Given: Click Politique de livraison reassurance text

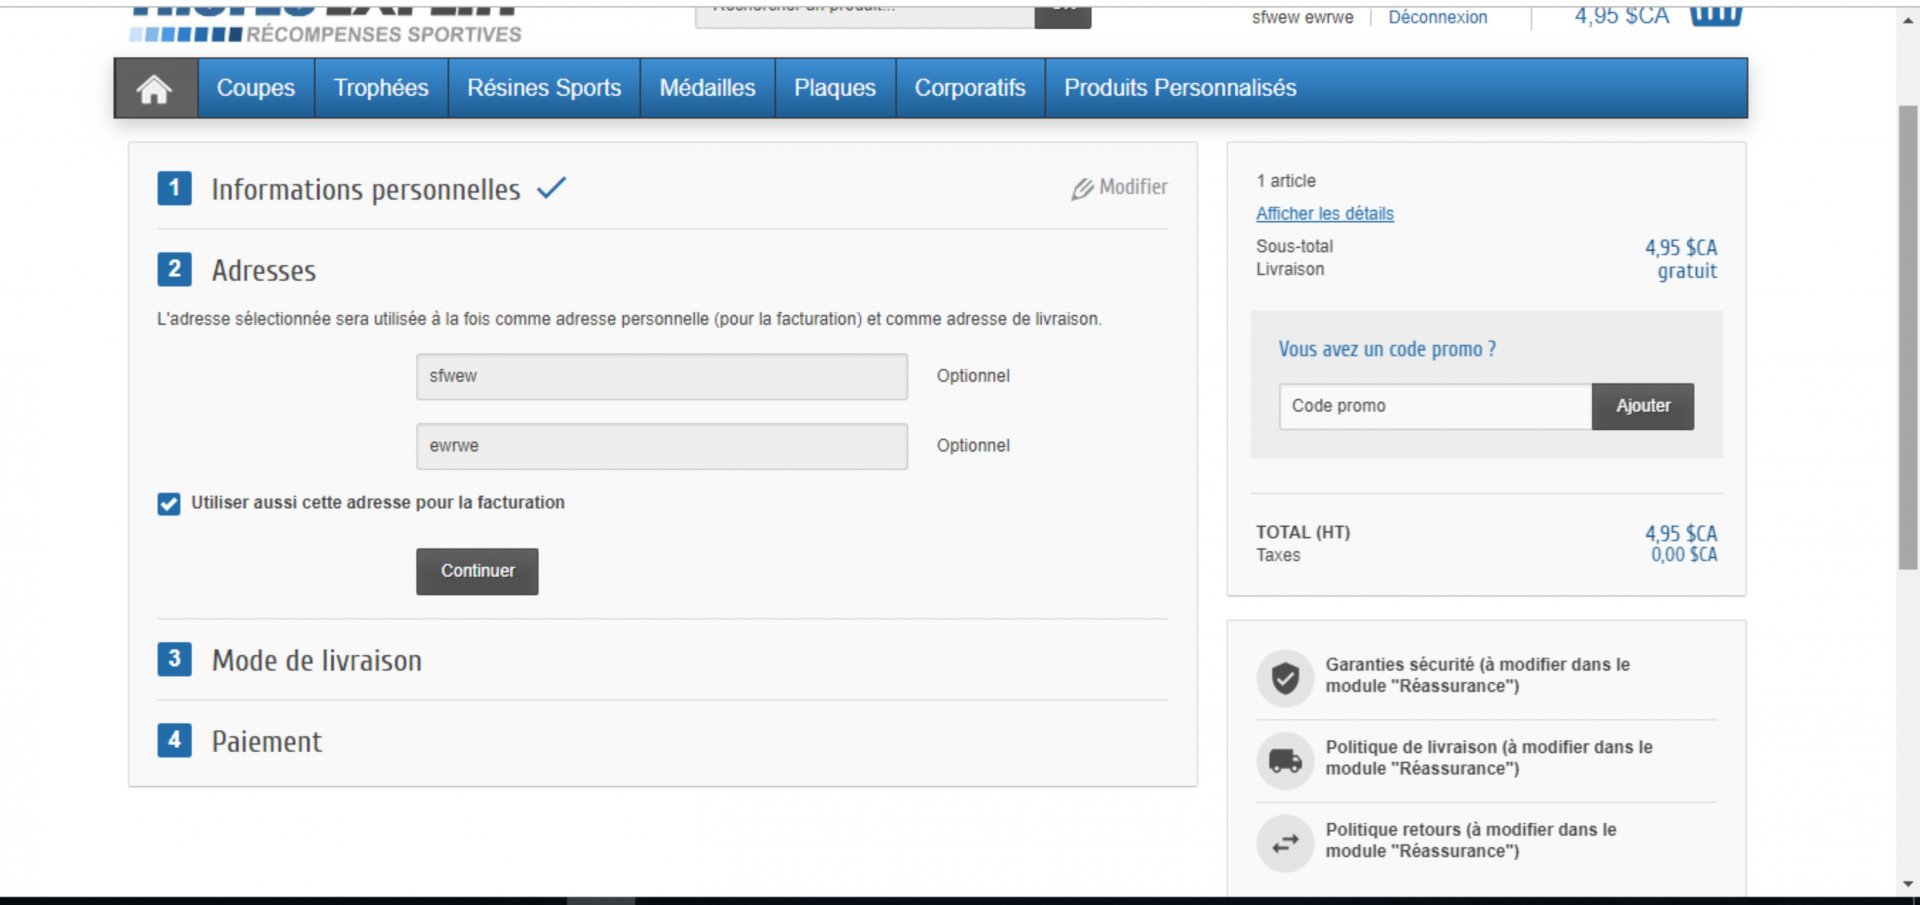Looking at the screenshot, I should tap(1488, 758).
